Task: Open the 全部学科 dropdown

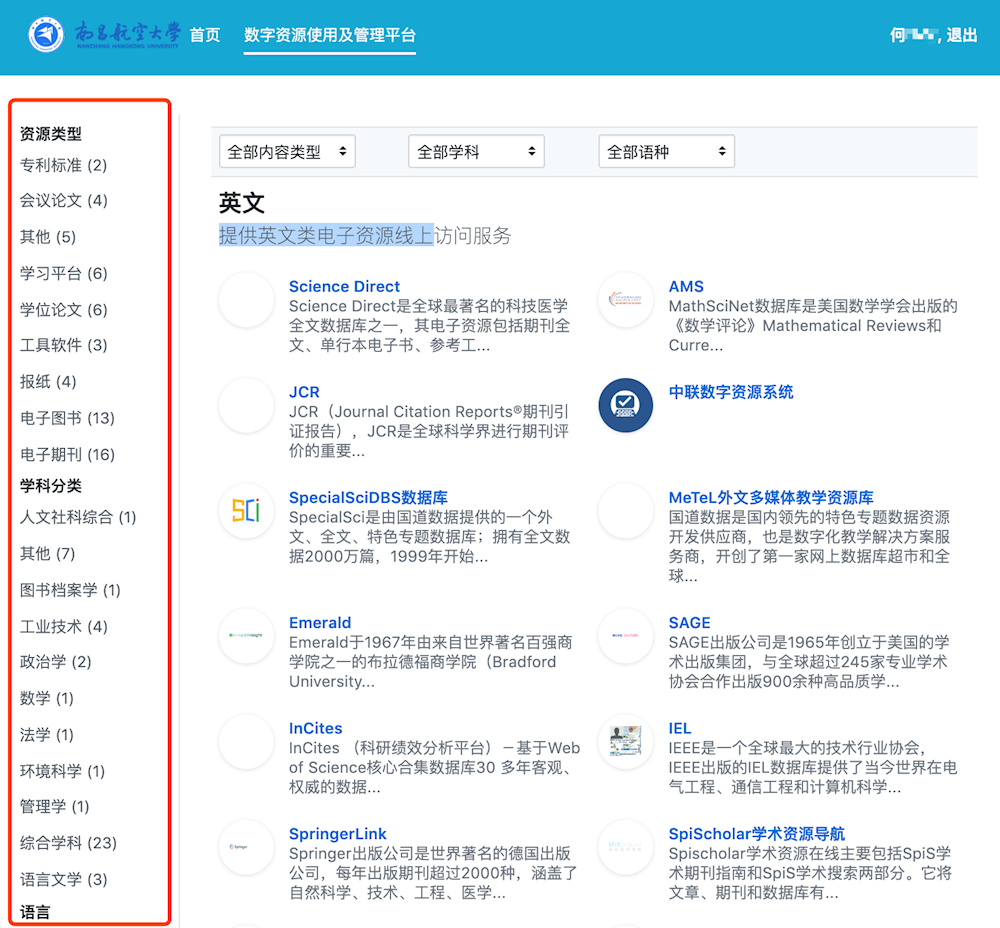Action: coord(476,151)
